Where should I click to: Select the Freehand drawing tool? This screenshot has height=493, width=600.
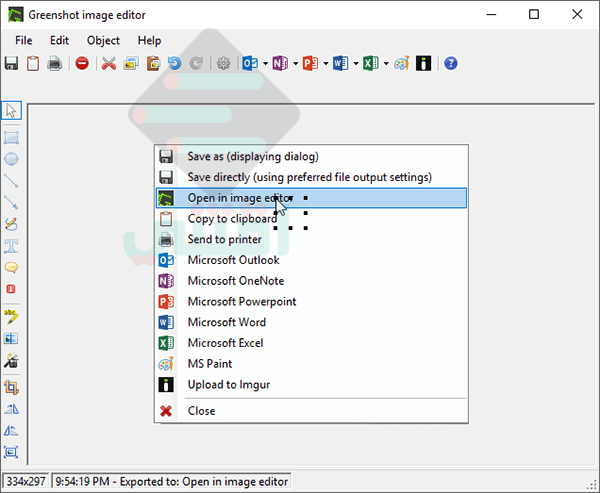(11, 224)
